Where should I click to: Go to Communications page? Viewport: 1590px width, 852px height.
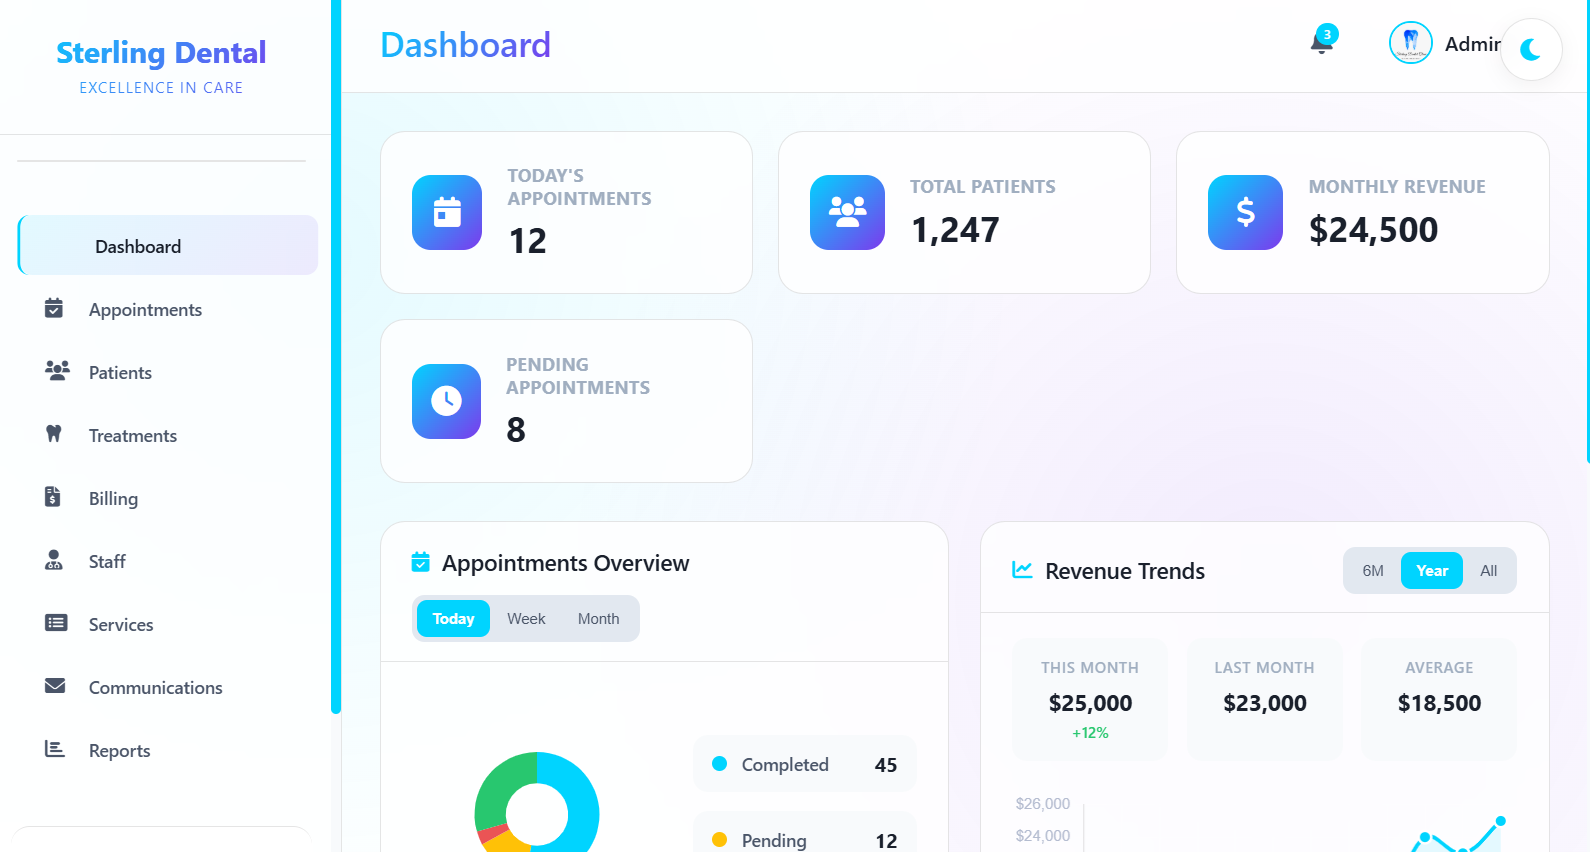(x=168, y=687)
